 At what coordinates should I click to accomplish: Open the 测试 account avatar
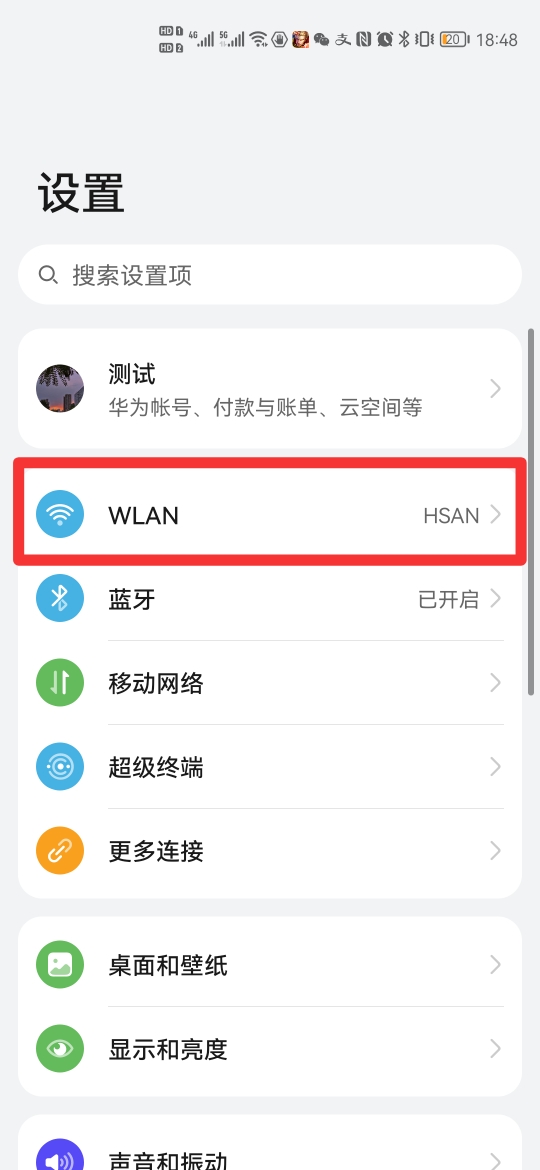point(60,389)
